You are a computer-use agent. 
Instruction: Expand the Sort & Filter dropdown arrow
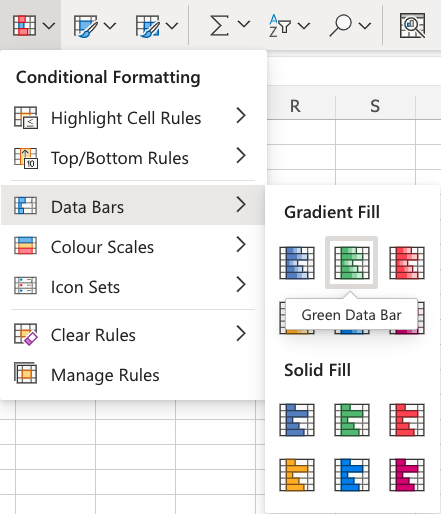(x=304, y=25)
